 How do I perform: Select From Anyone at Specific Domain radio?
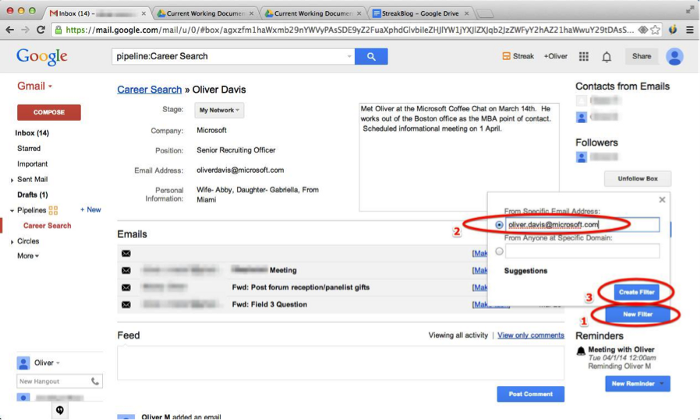pyautogui.click(x=499, y=251)
